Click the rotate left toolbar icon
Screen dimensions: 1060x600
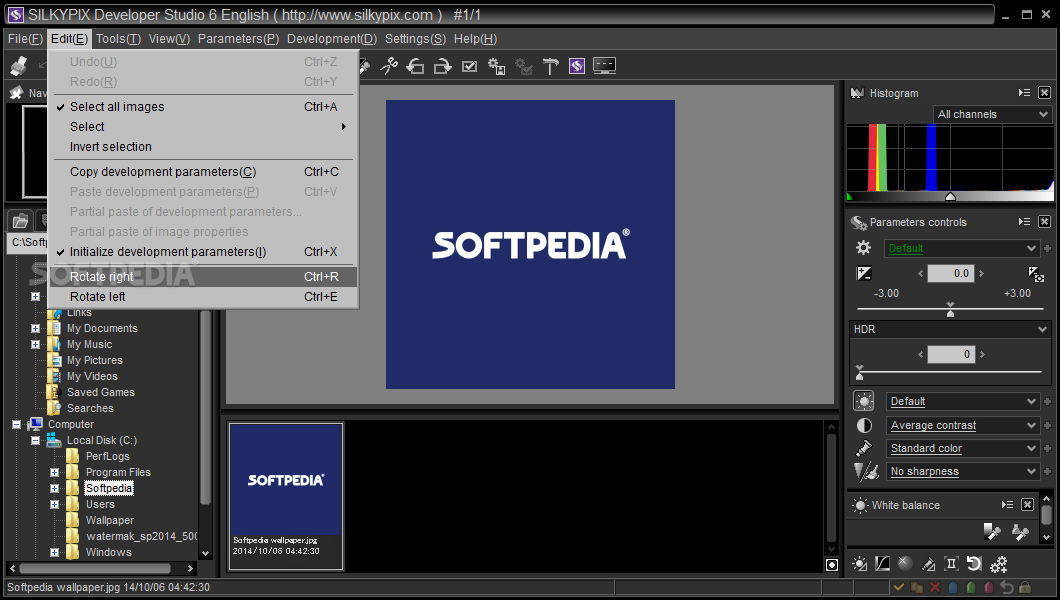[415, 66]
